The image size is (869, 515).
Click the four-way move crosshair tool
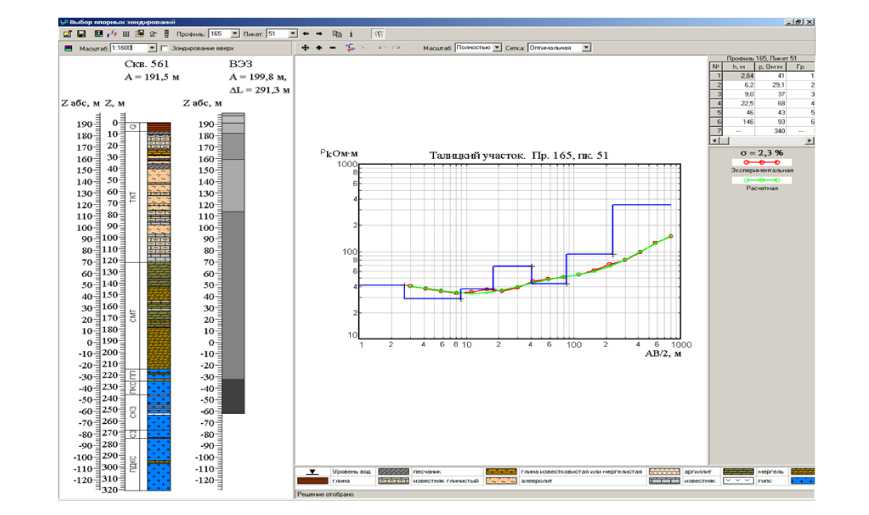[304, 47]
